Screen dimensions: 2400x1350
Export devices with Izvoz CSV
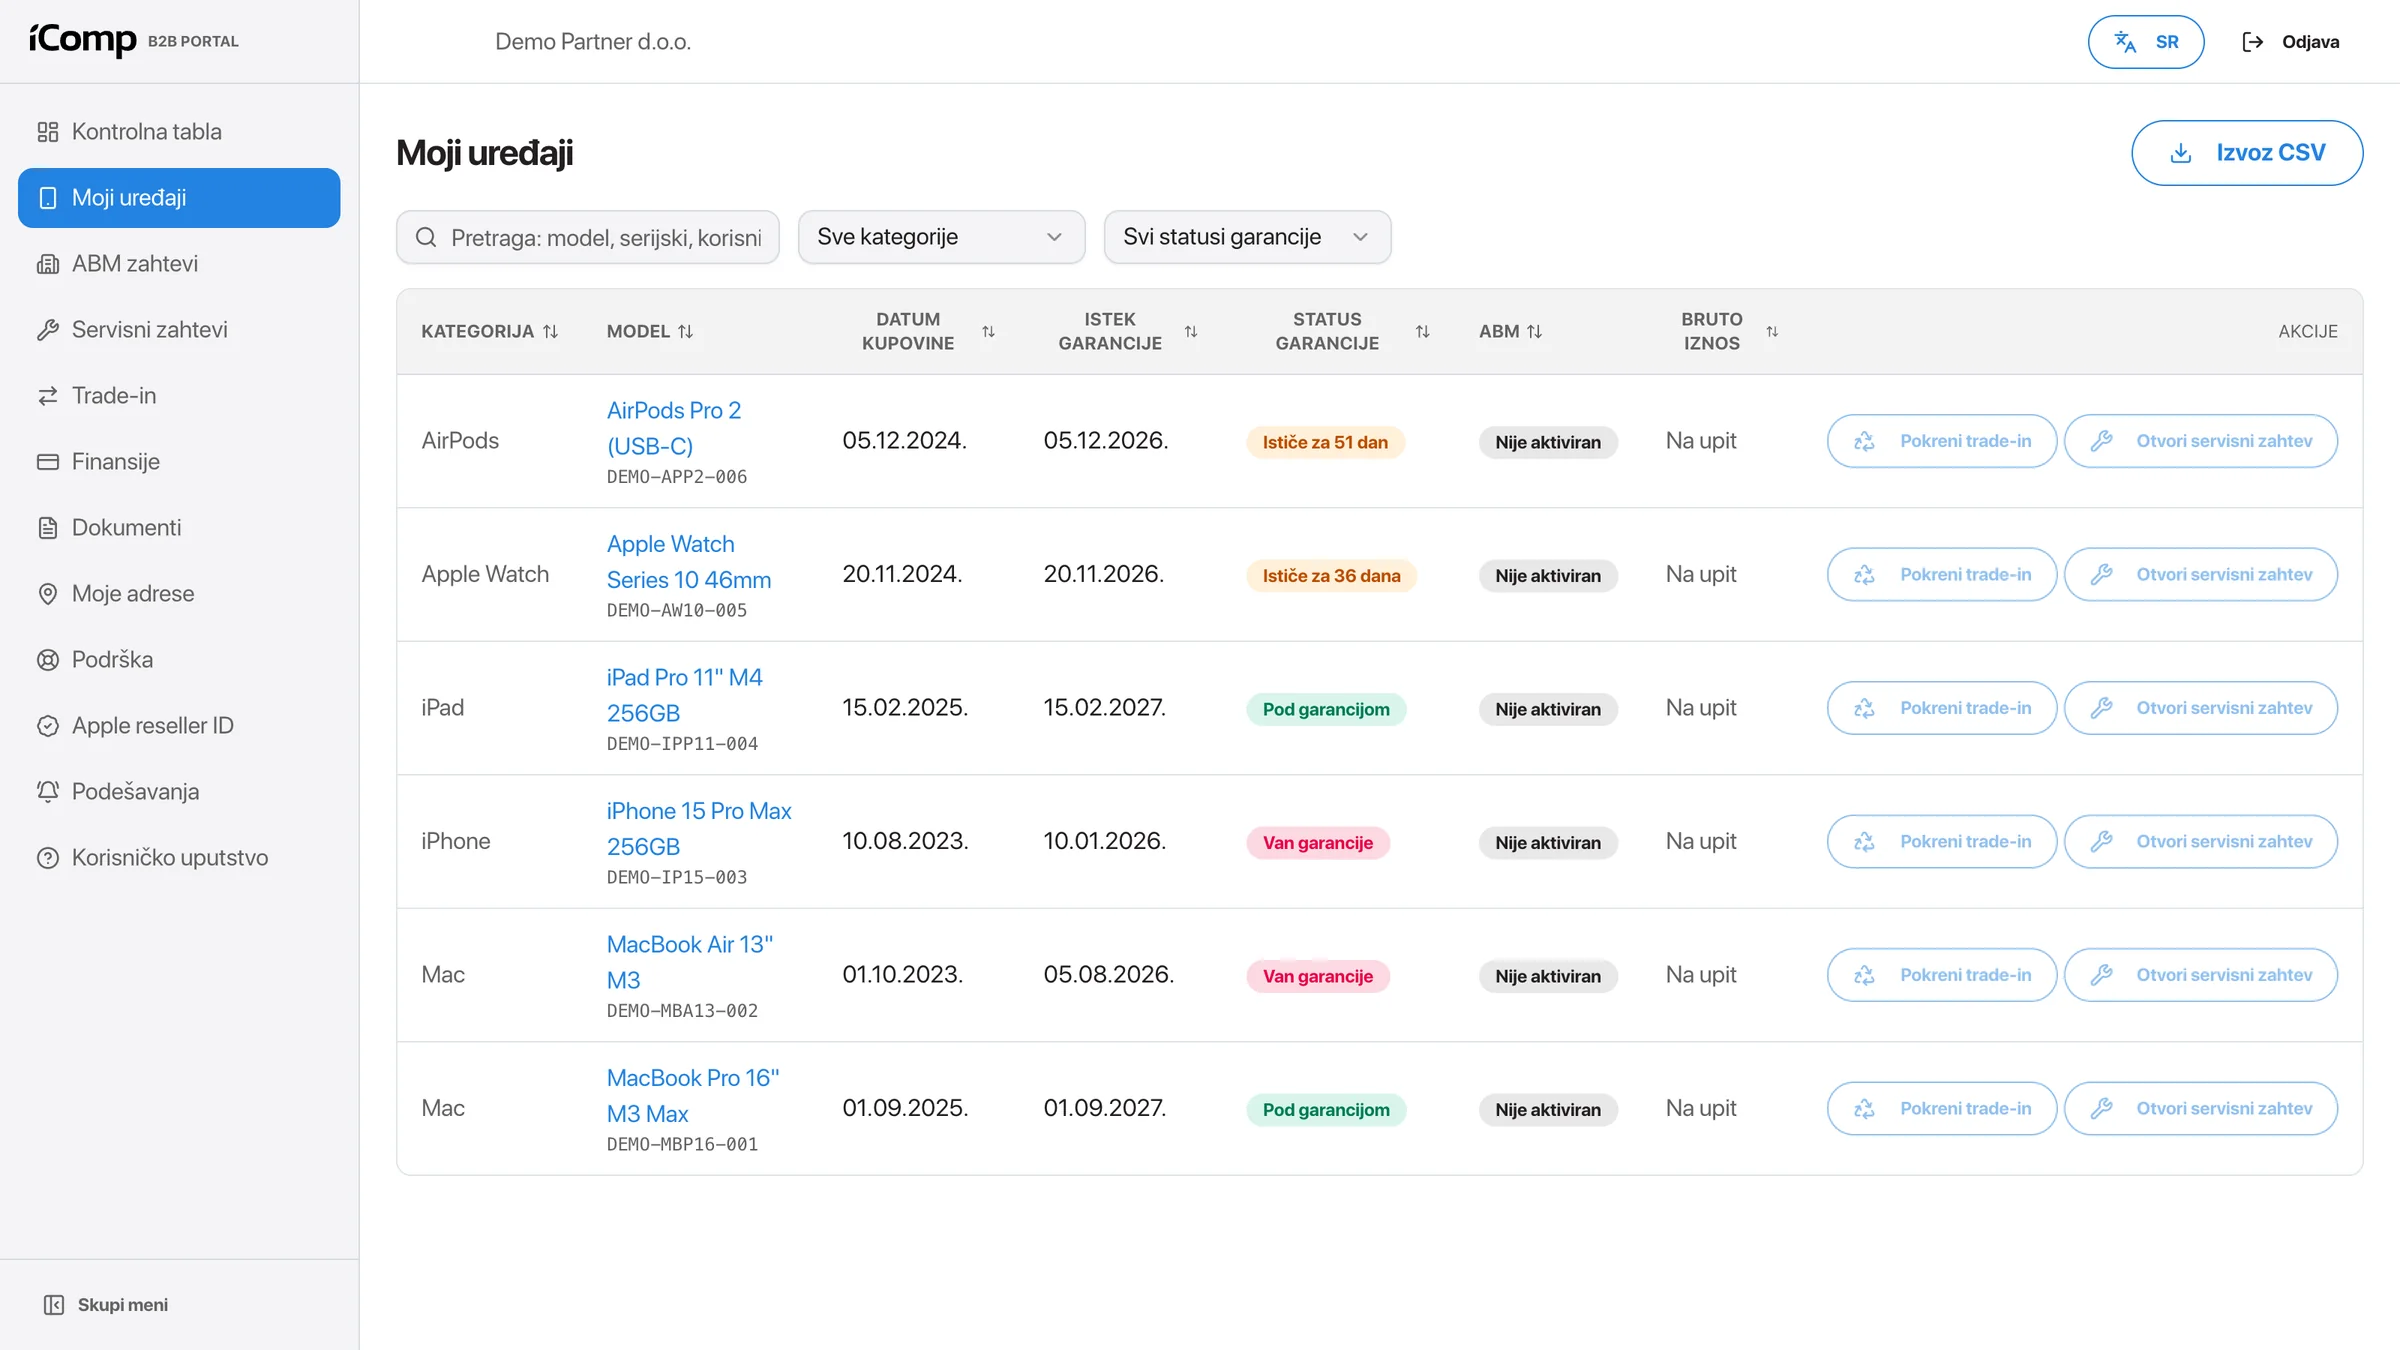[2247, 153]
